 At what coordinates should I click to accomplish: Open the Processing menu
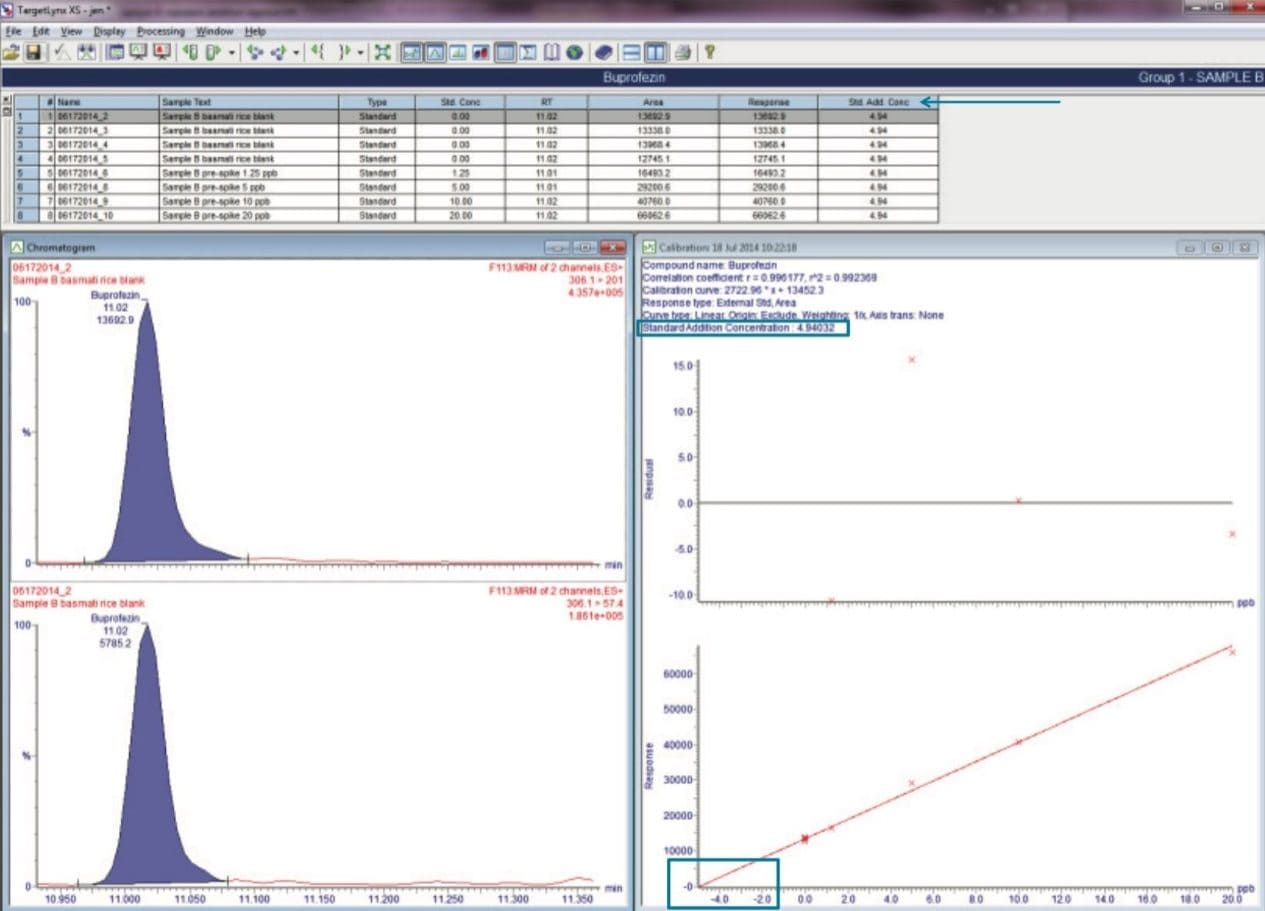coord(161,32)
